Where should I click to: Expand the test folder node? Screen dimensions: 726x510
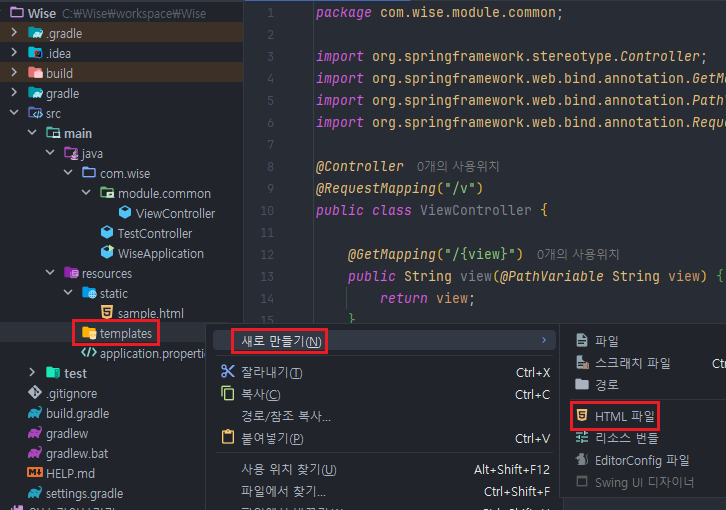pyautogui.click(x=32, y=372)
